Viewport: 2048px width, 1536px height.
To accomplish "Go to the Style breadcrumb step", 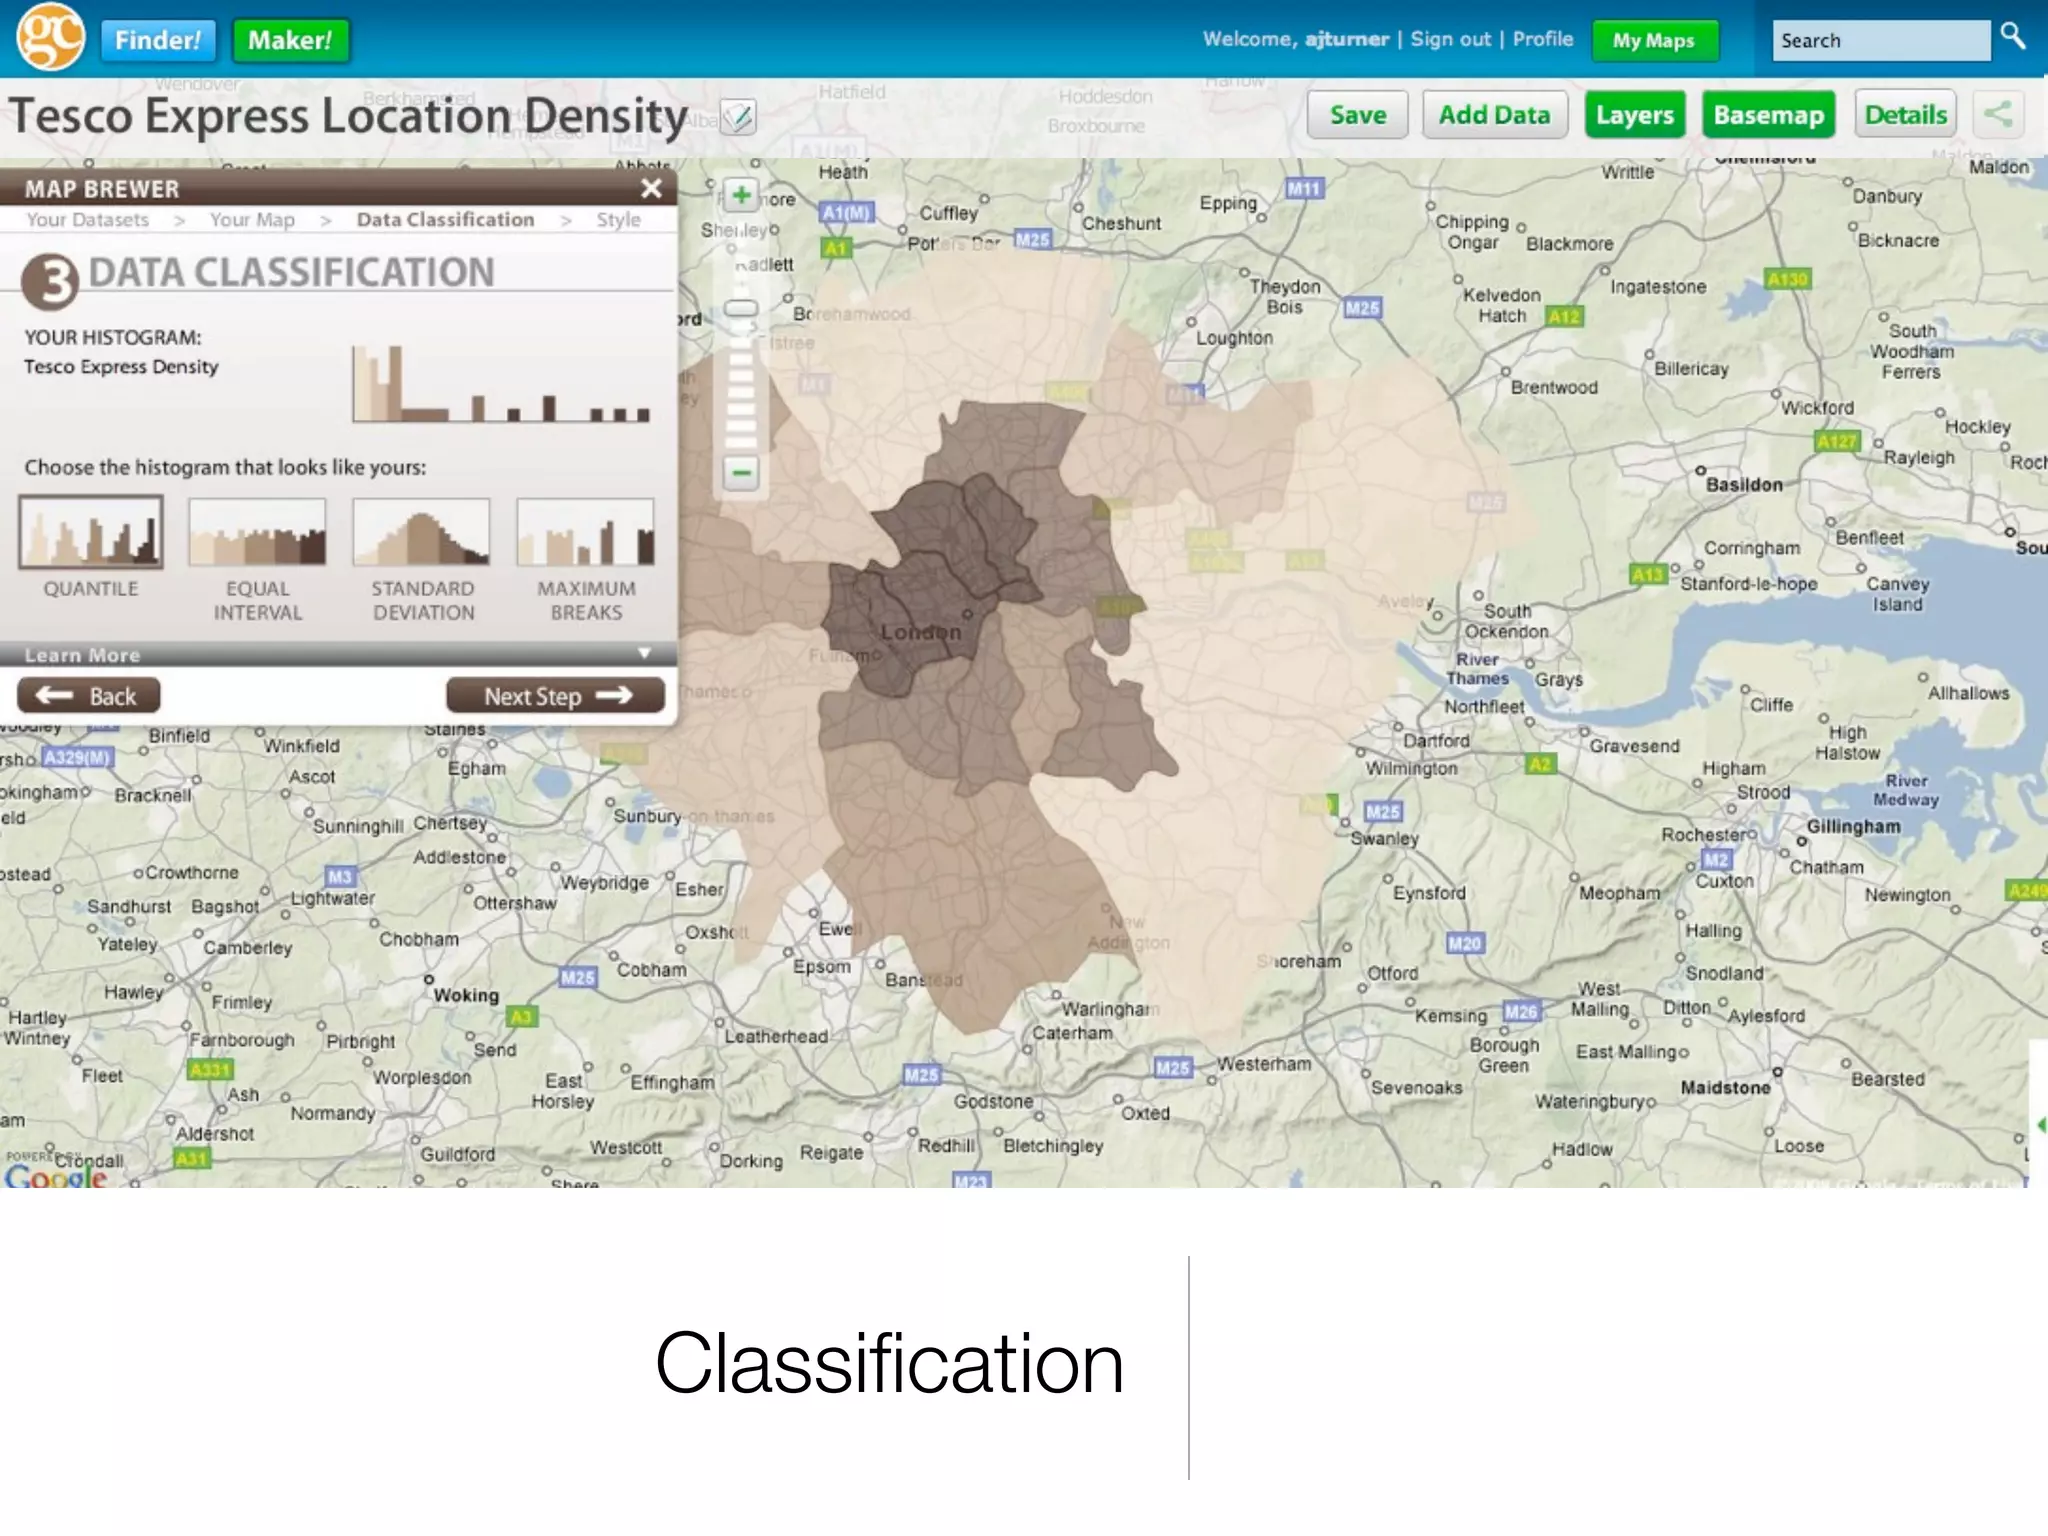I will pyautogui.click(x=618, y=220).
